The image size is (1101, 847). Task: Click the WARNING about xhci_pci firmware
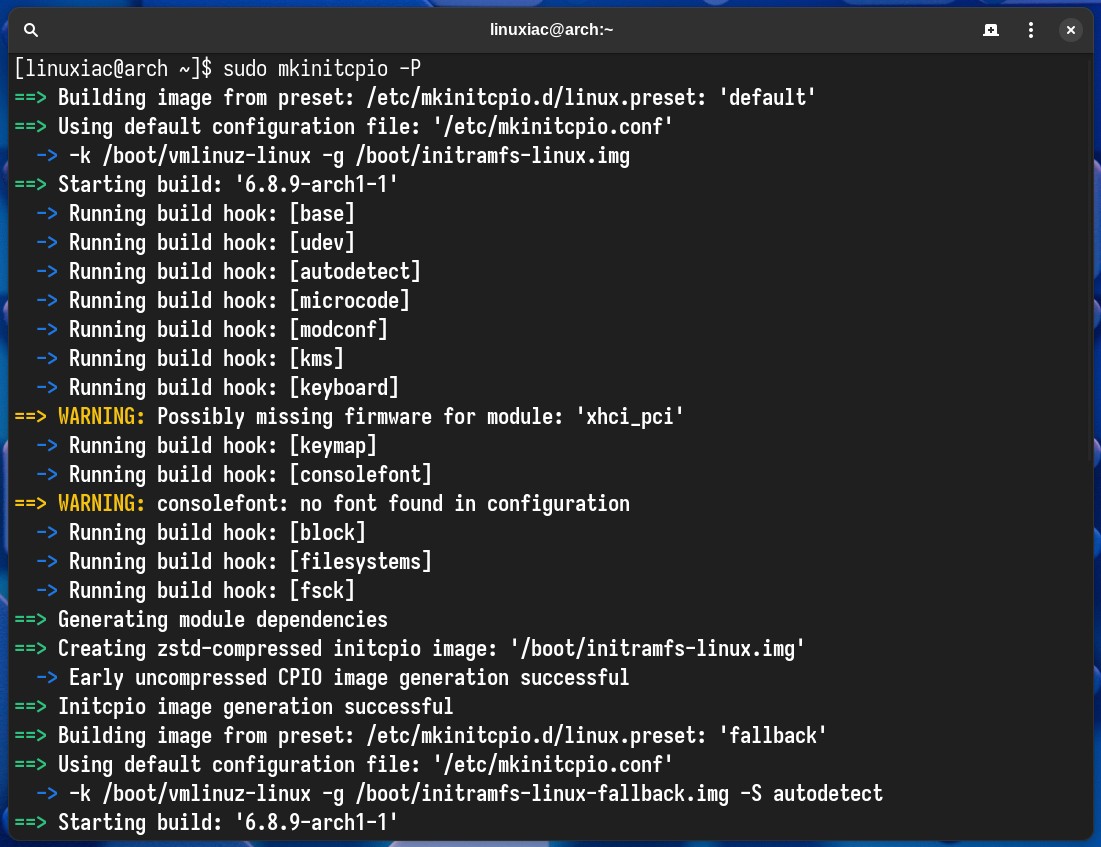[x=349, y=416]
